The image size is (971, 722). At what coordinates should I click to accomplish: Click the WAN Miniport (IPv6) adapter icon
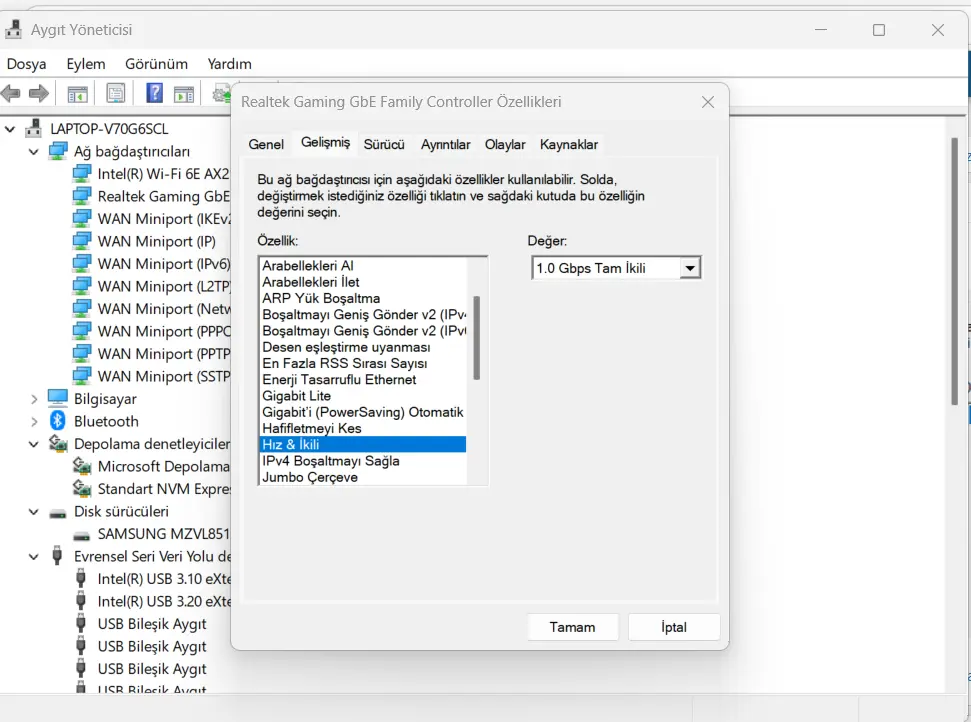pyautogui.click(x=82, y=263)
